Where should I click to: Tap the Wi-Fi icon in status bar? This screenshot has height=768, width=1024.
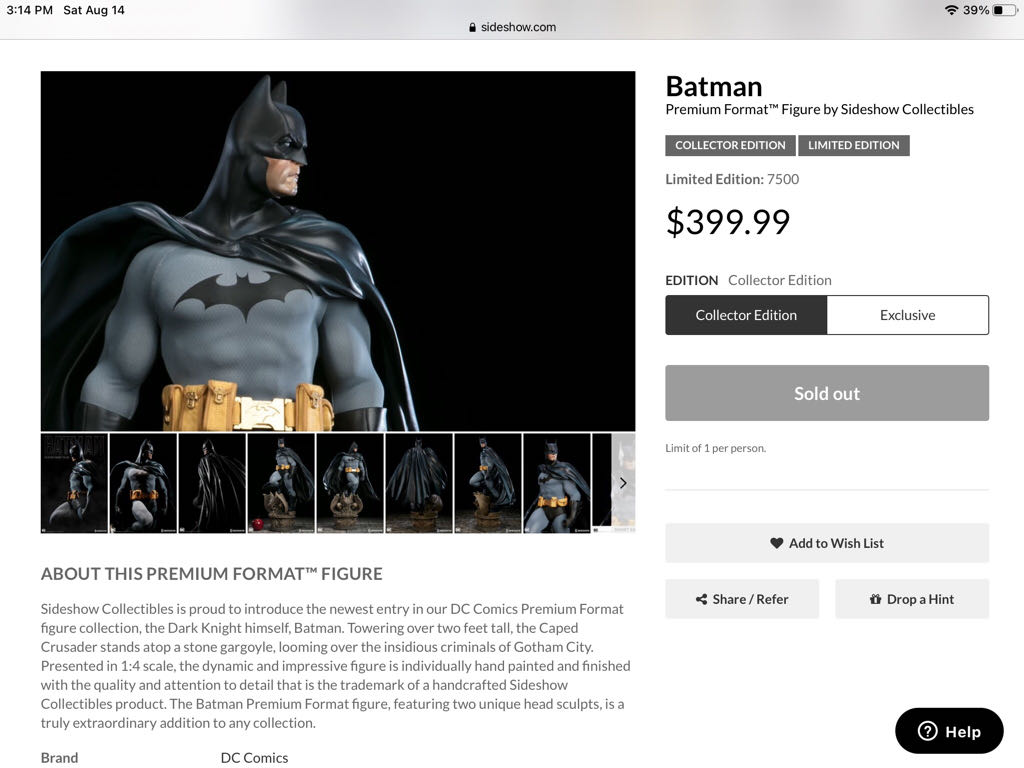(950, 10)
